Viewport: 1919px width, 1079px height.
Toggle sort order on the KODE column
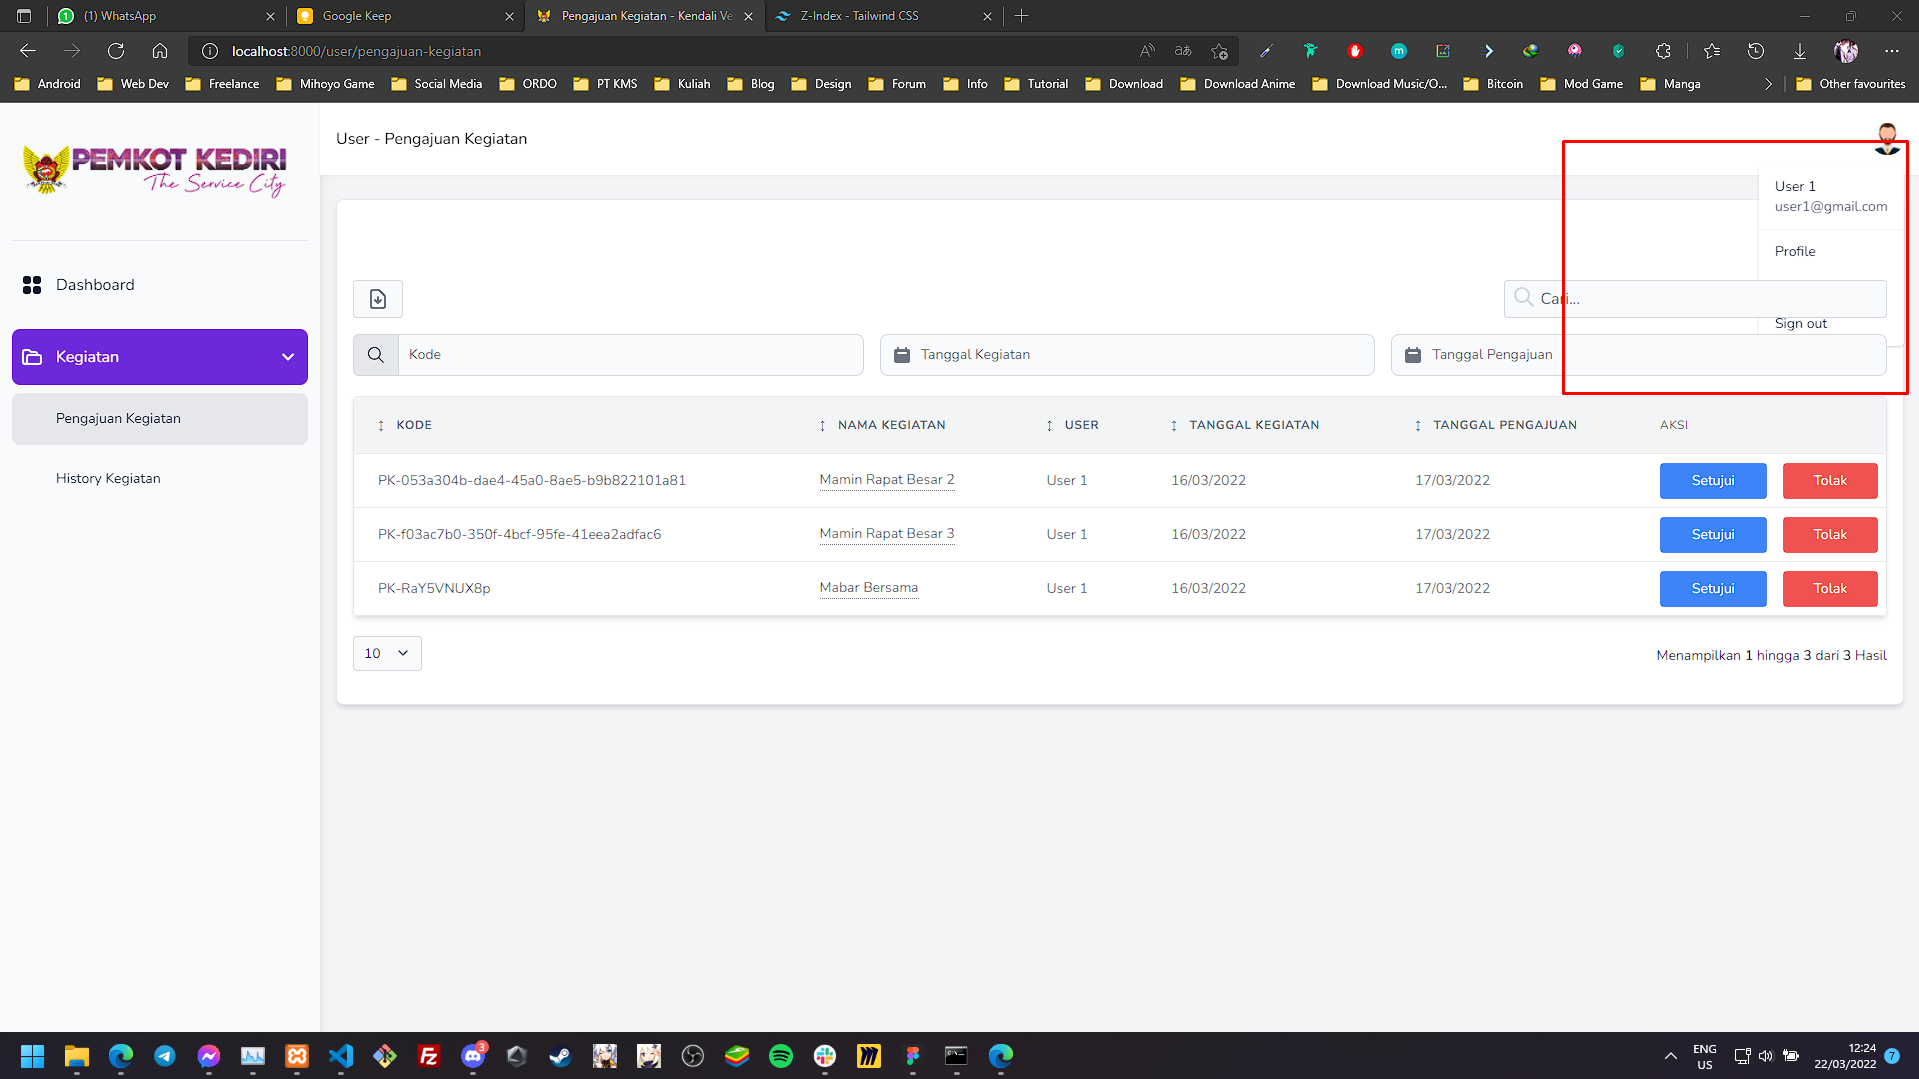tap(381, 425)
